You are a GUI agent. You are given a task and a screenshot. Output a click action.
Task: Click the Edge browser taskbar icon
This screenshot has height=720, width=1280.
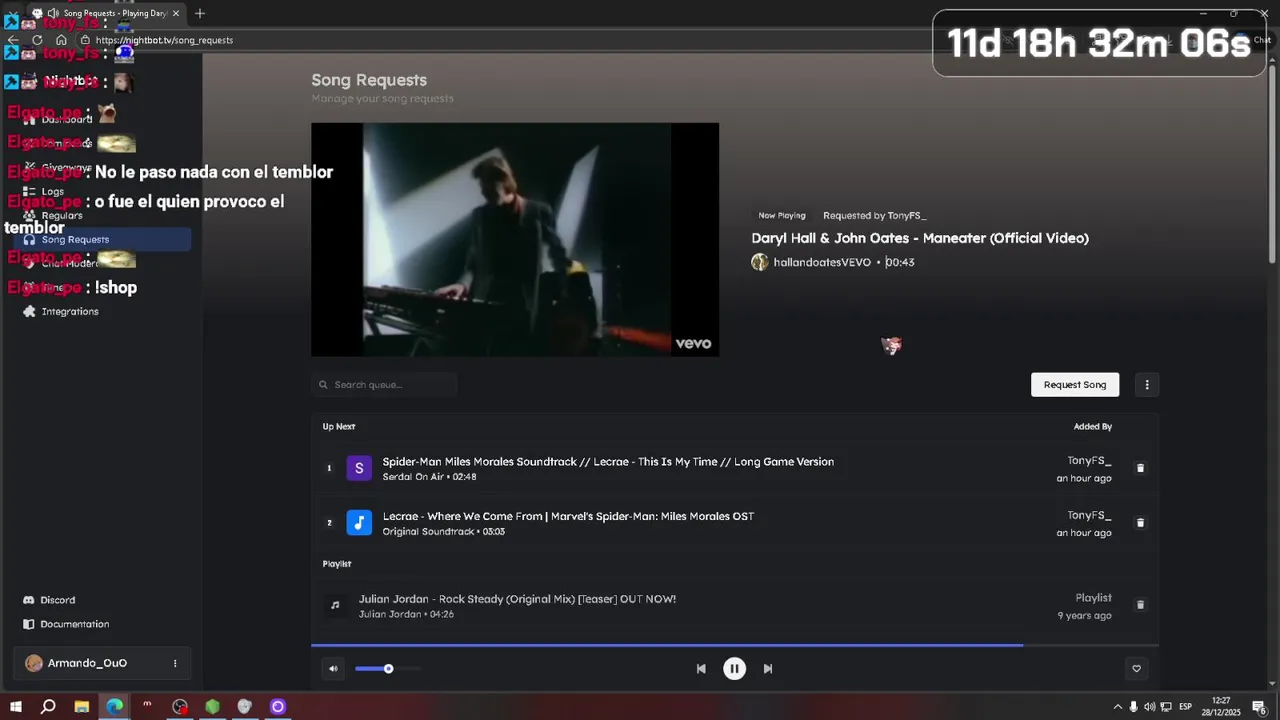tap(115, 707)
